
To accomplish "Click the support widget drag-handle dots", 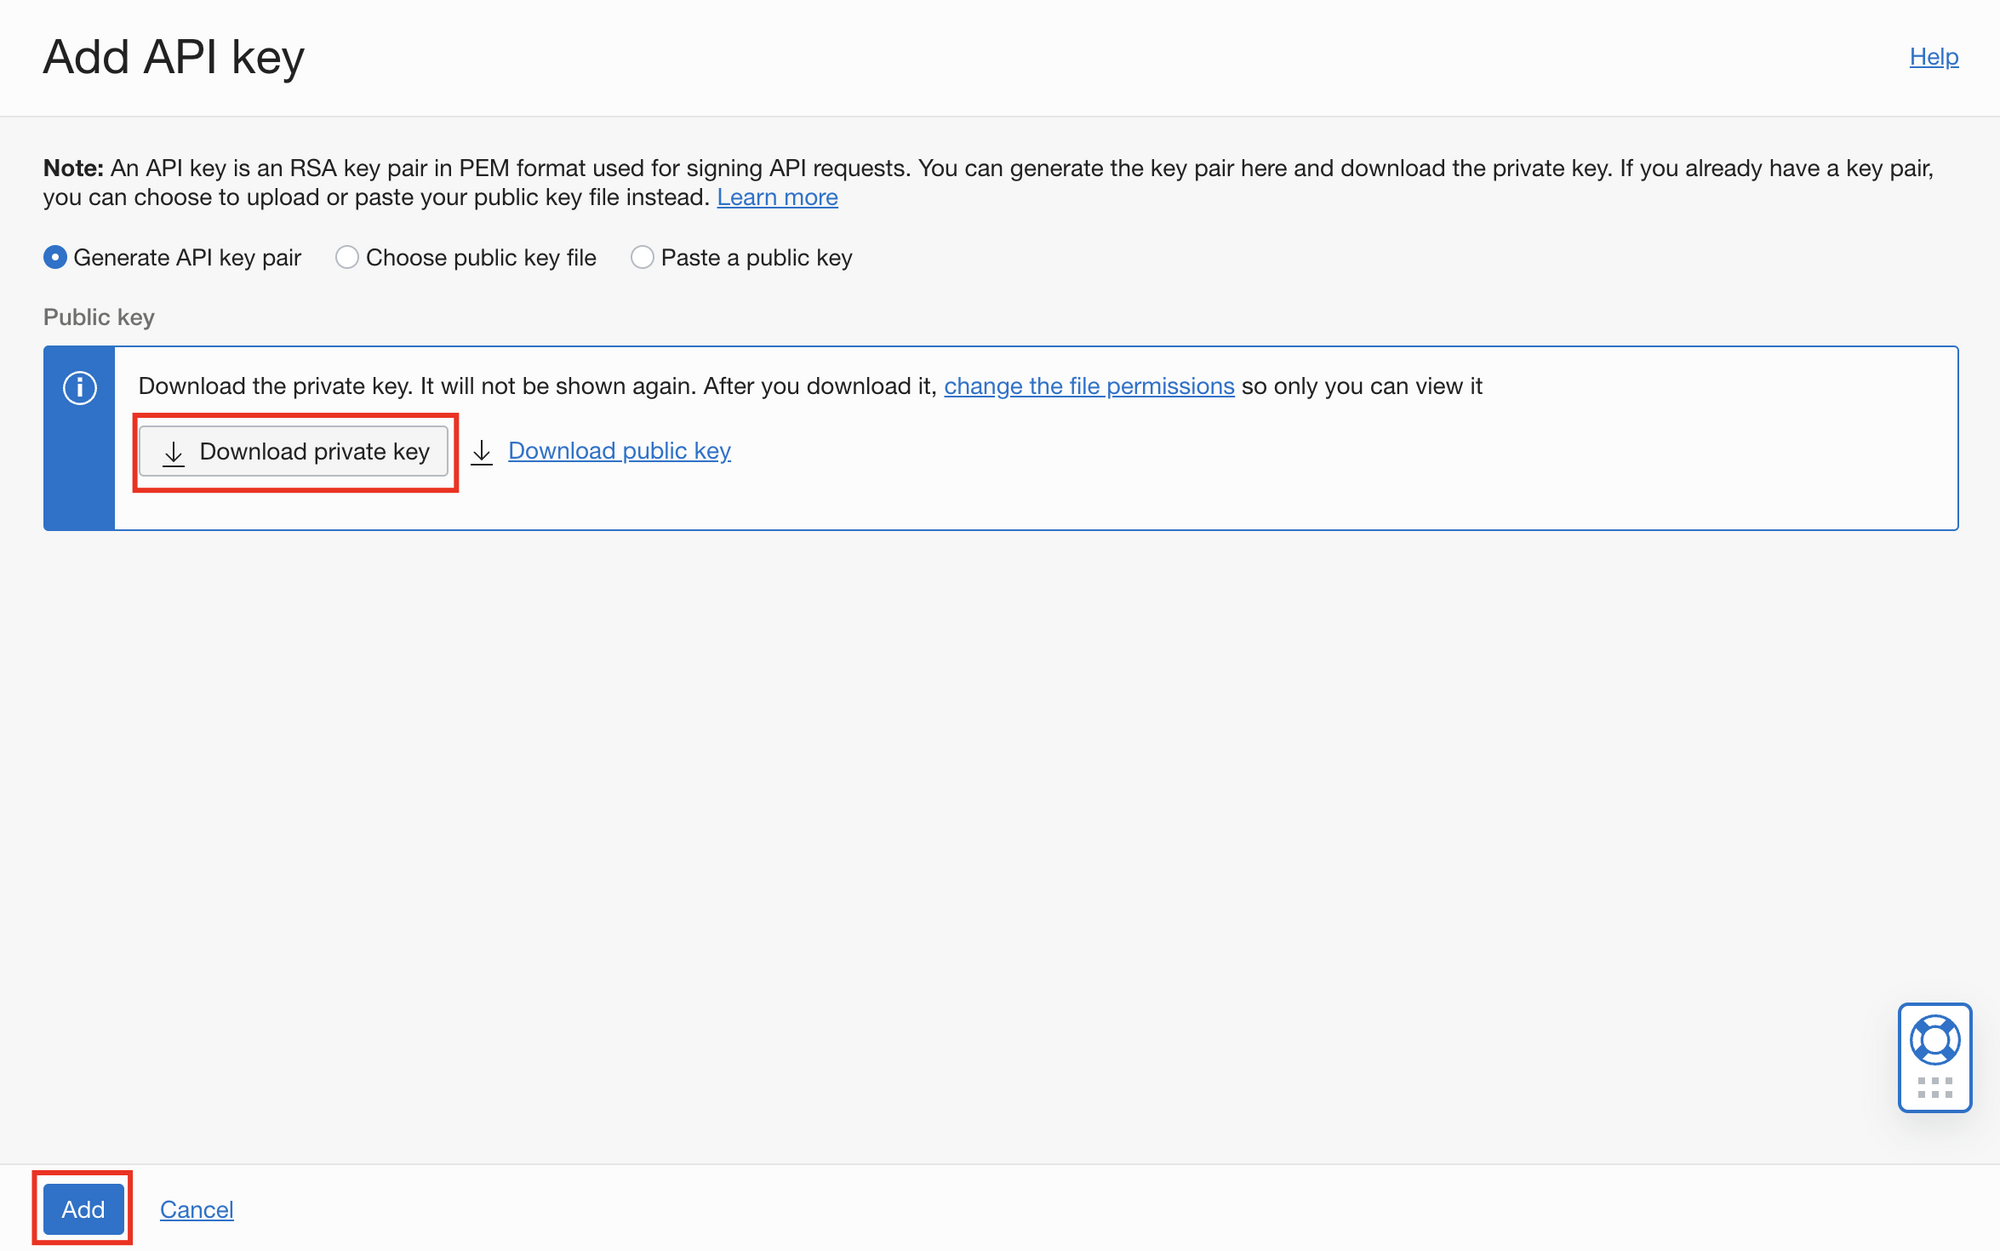I will click(1934, 1088).
